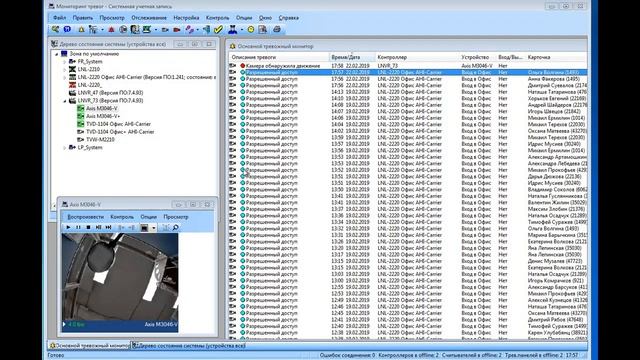Screen dimensions: 640x360
Task: Click the globe map toolbar icon
Action: click(x=123, y=29)
